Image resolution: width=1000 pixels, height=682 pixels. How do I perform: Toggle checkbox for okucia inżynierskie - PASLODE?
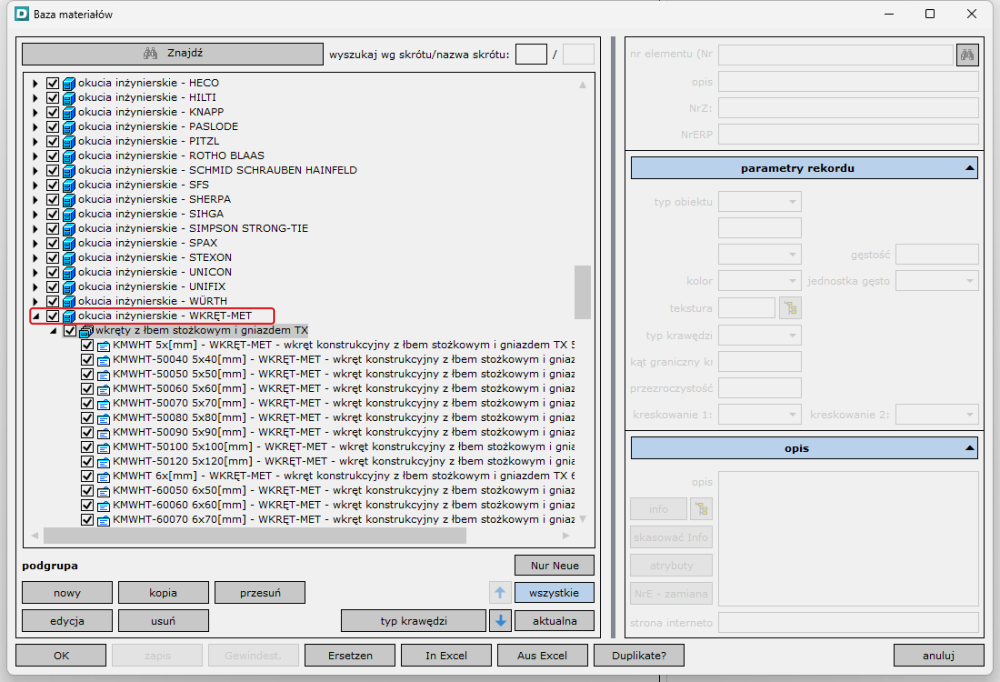(x=52, y=126)
